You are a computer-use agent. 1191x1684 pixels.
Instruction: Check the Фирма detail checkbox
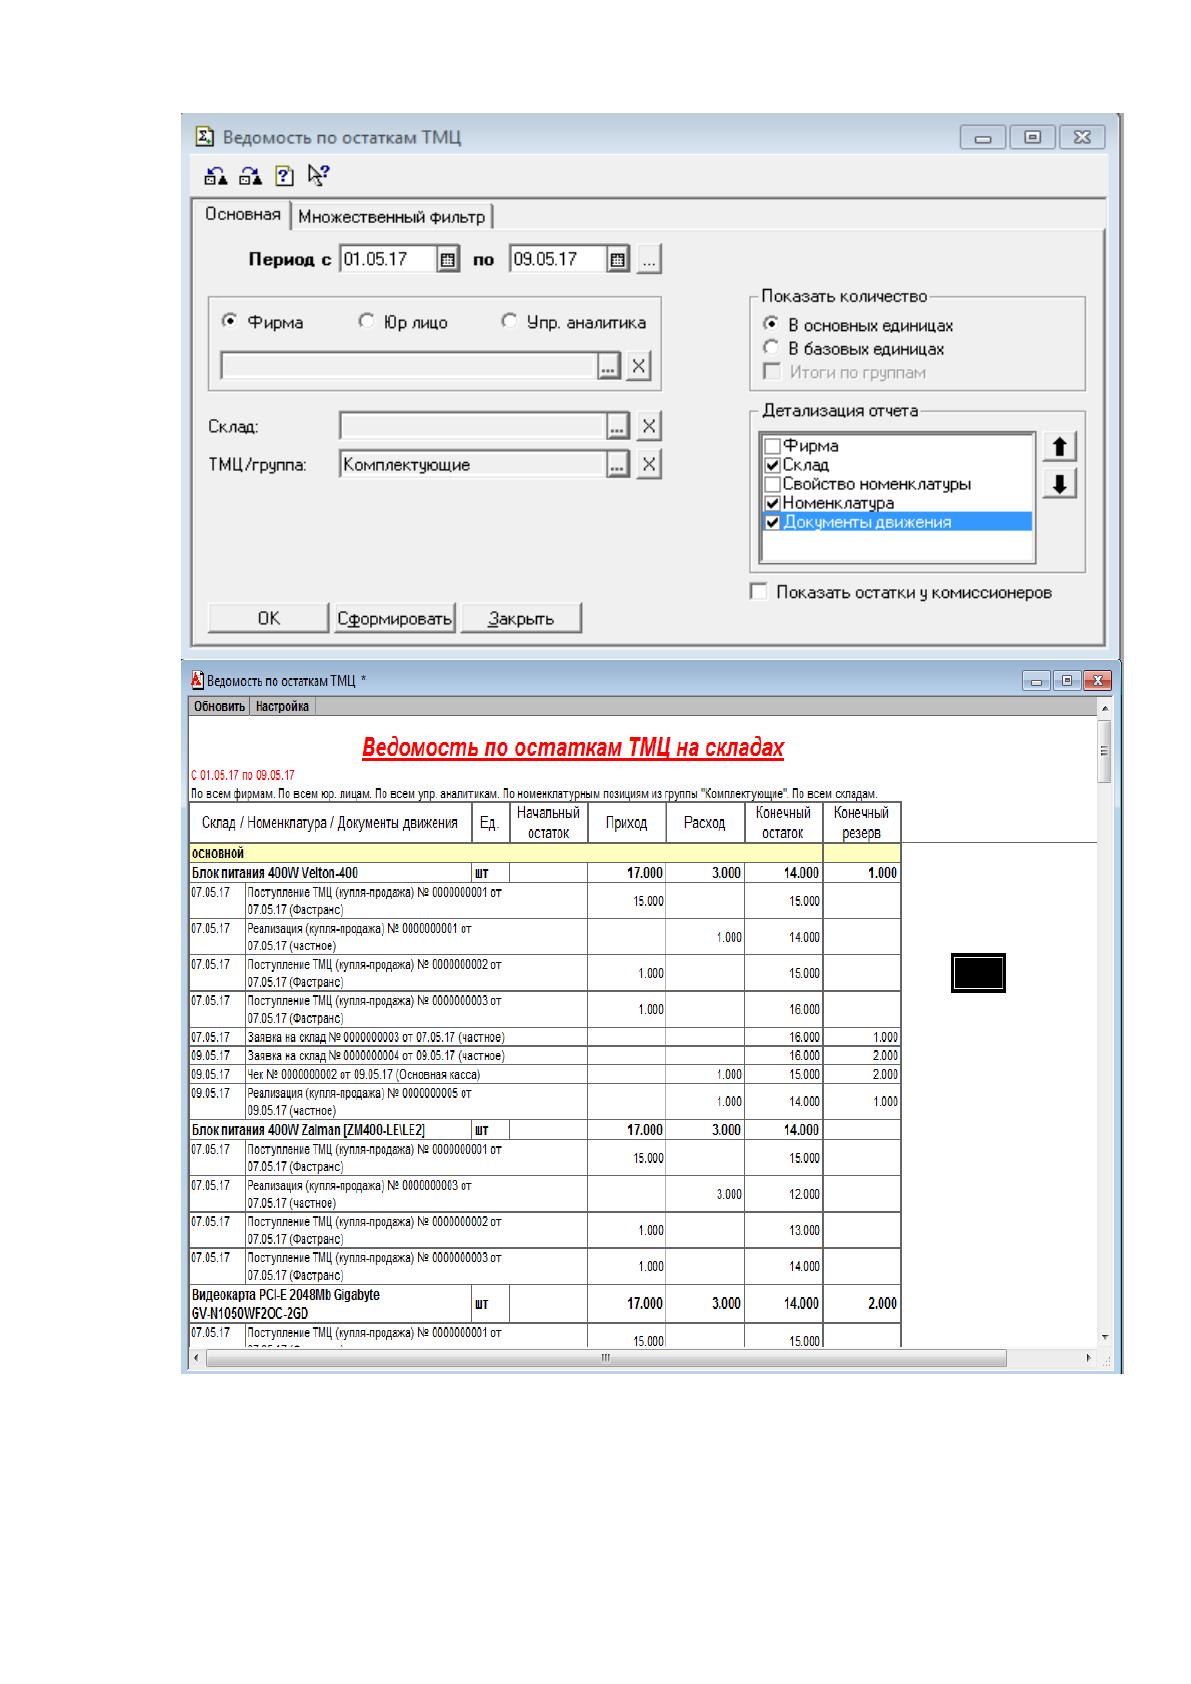coord(772,446)
